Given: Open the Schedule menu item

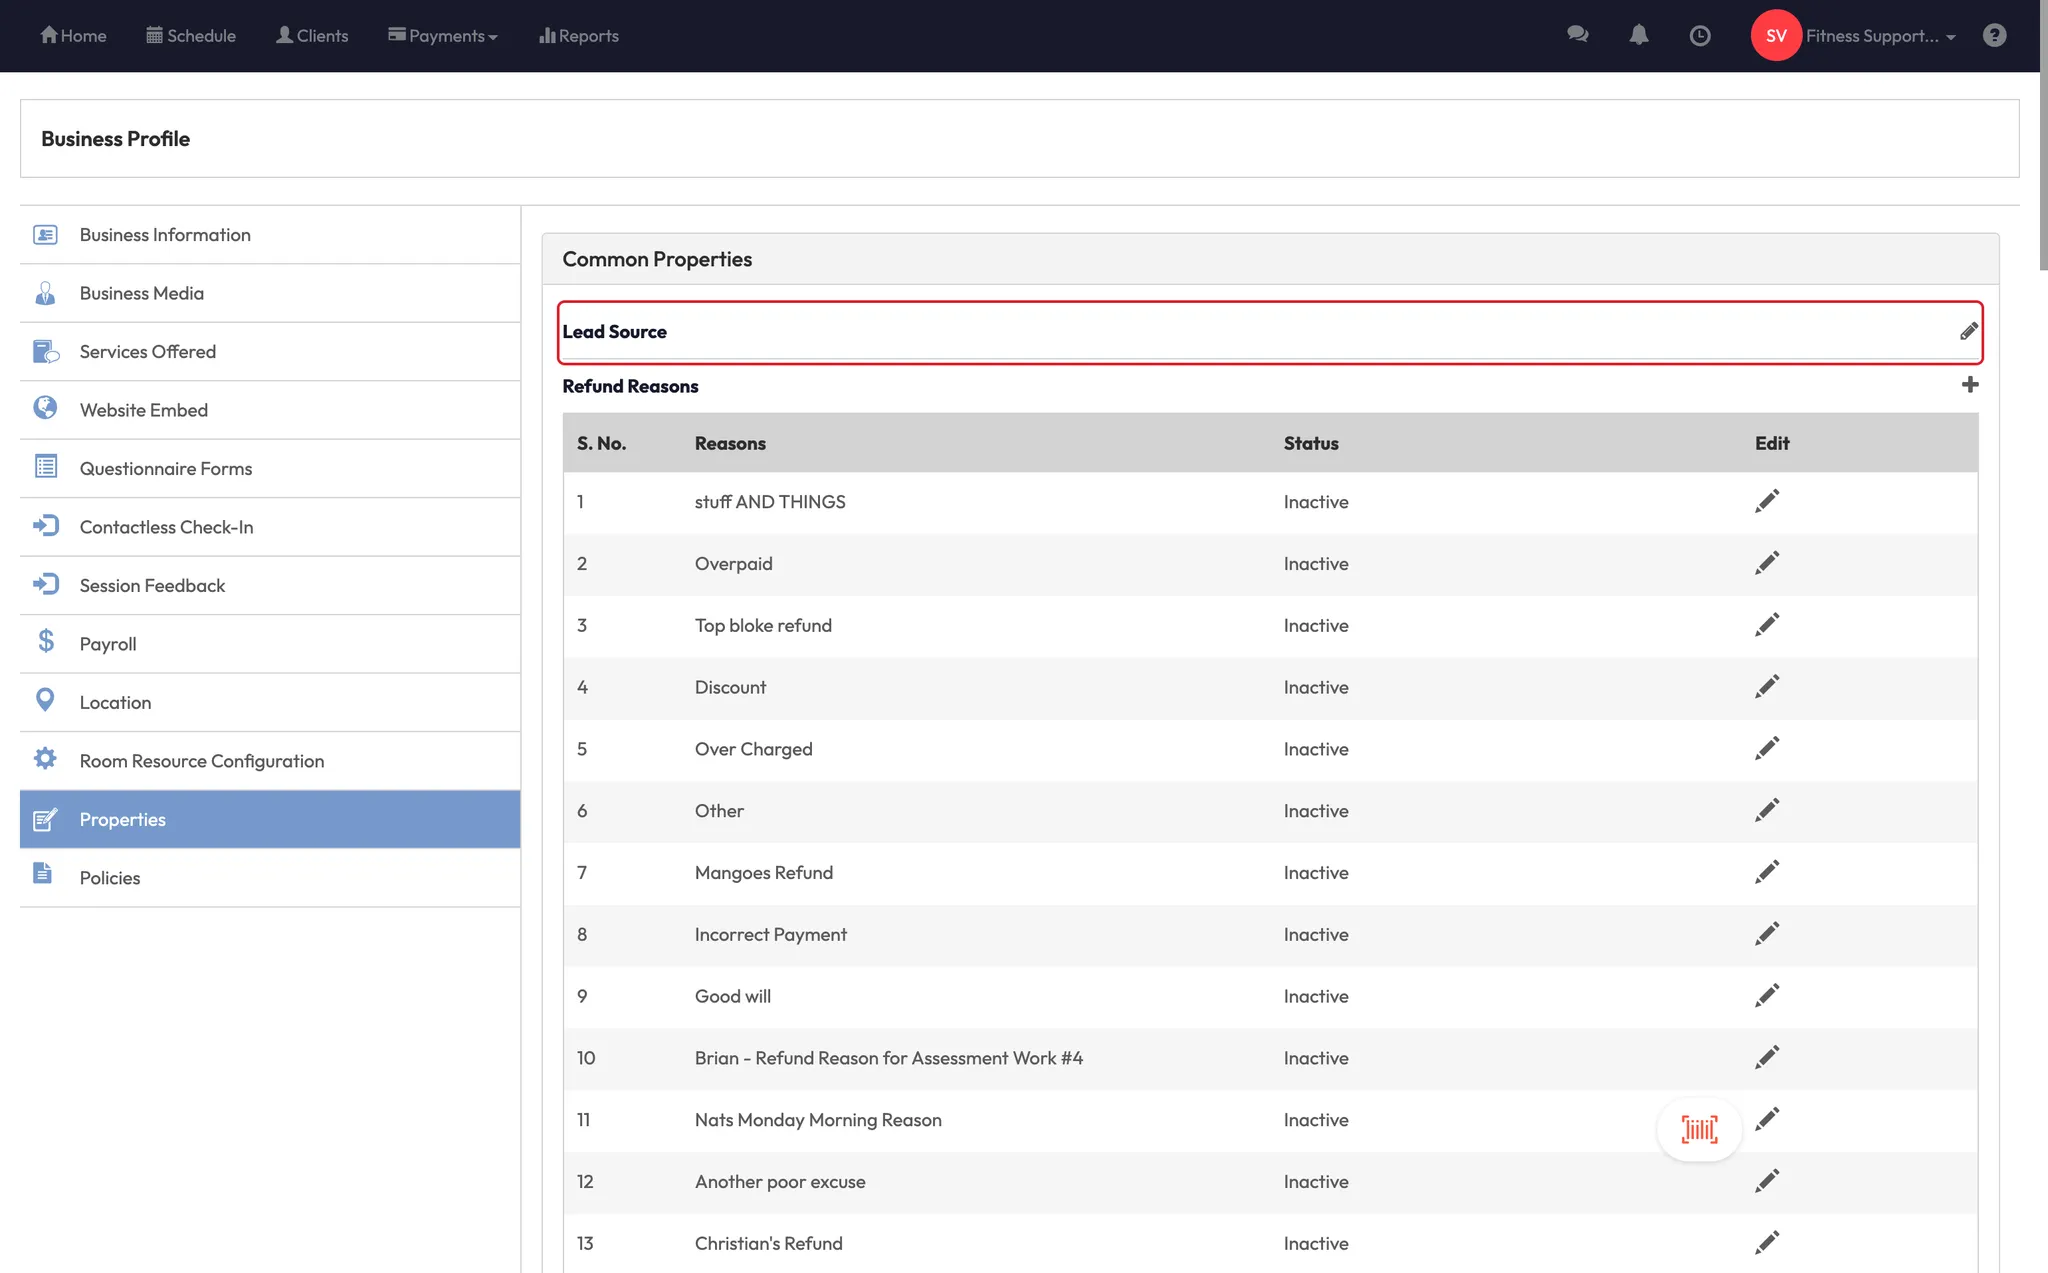Looking at the screenshot, I should click(x=191, y=36).
